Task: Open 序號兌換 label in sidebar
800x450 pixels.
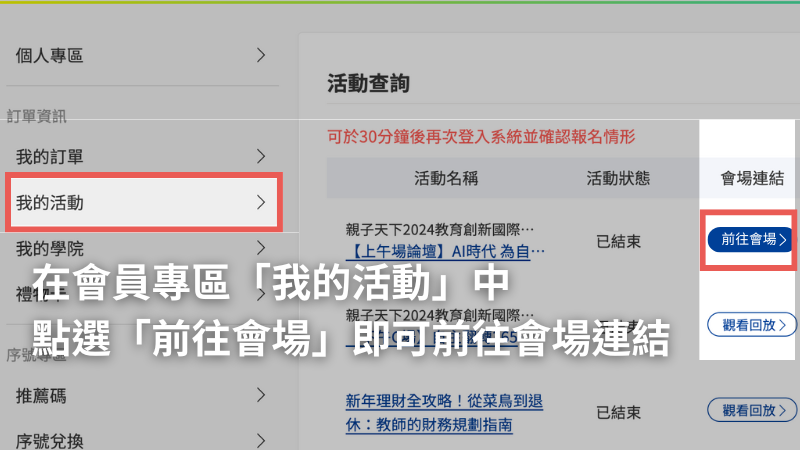Action: [49, 439]
